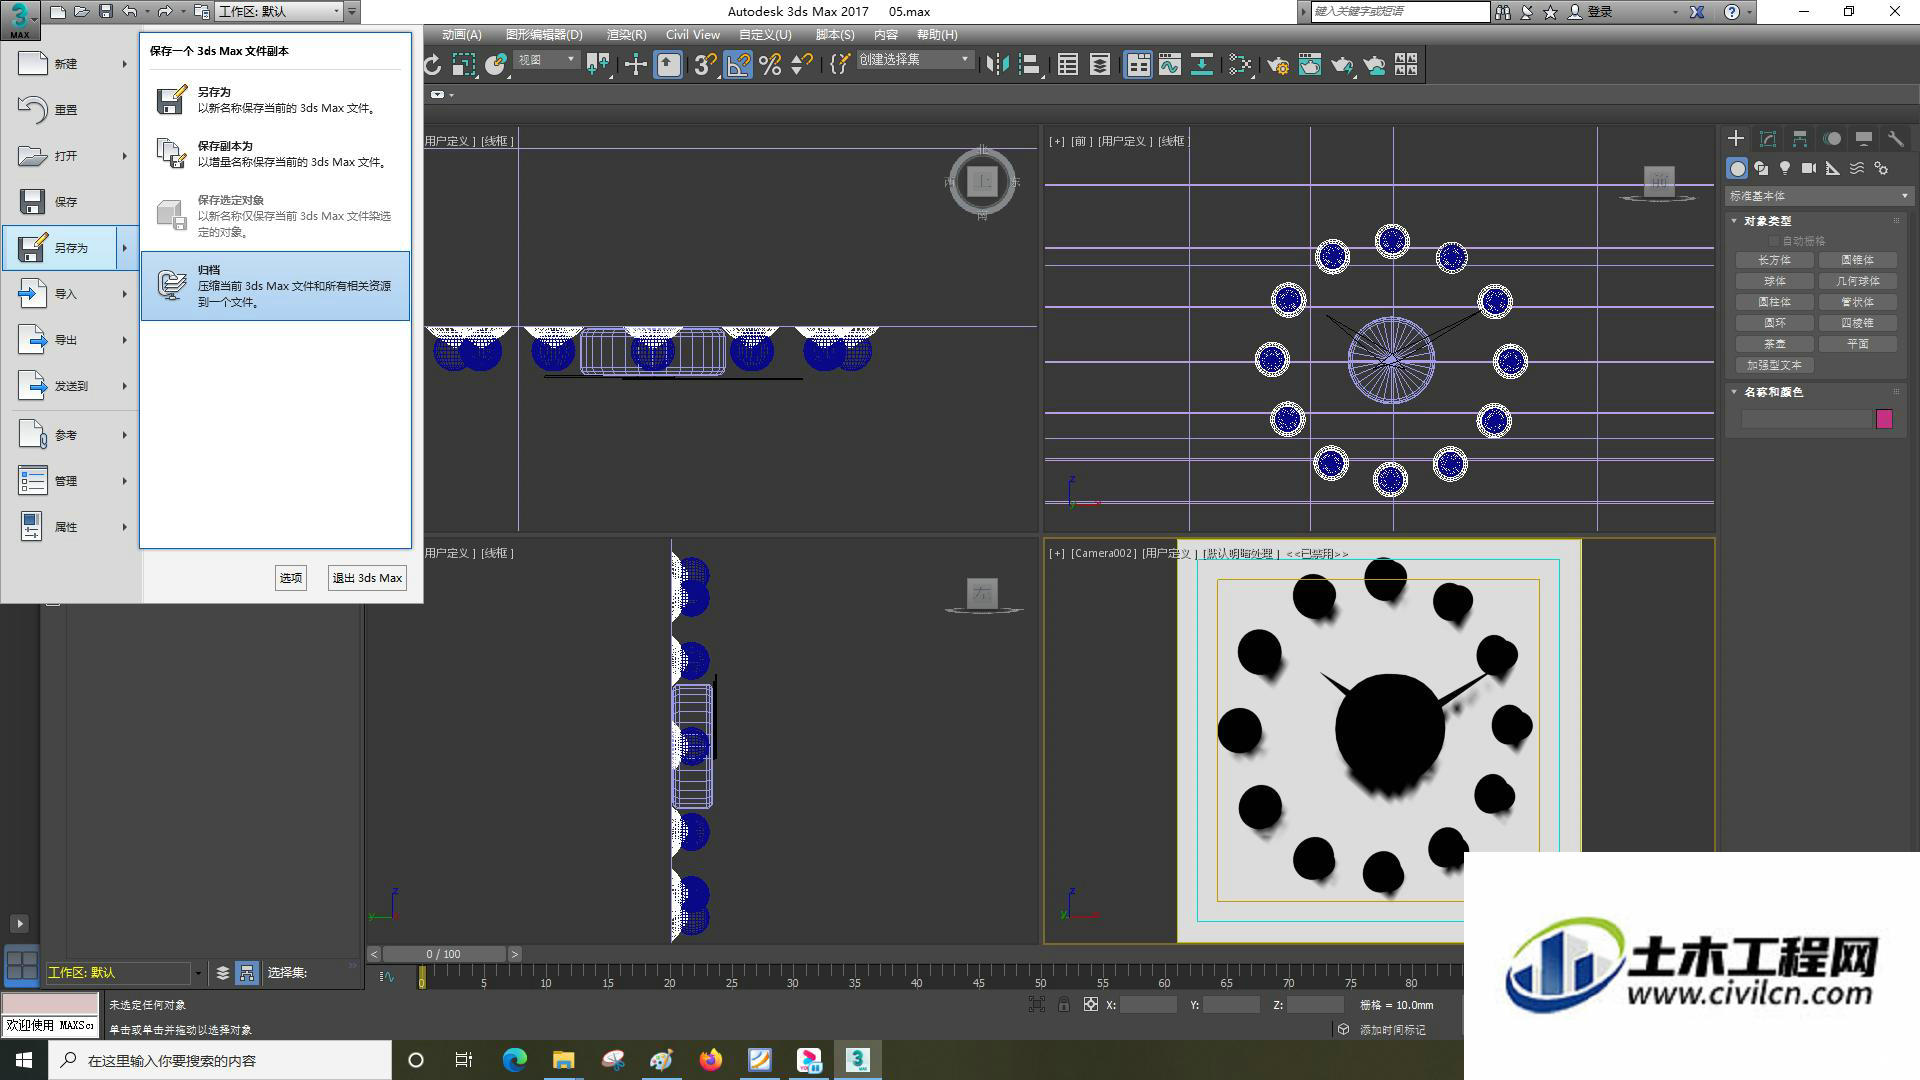
Task: Toggle the Ribbon icon
Action: click(x=1138, y=65)
